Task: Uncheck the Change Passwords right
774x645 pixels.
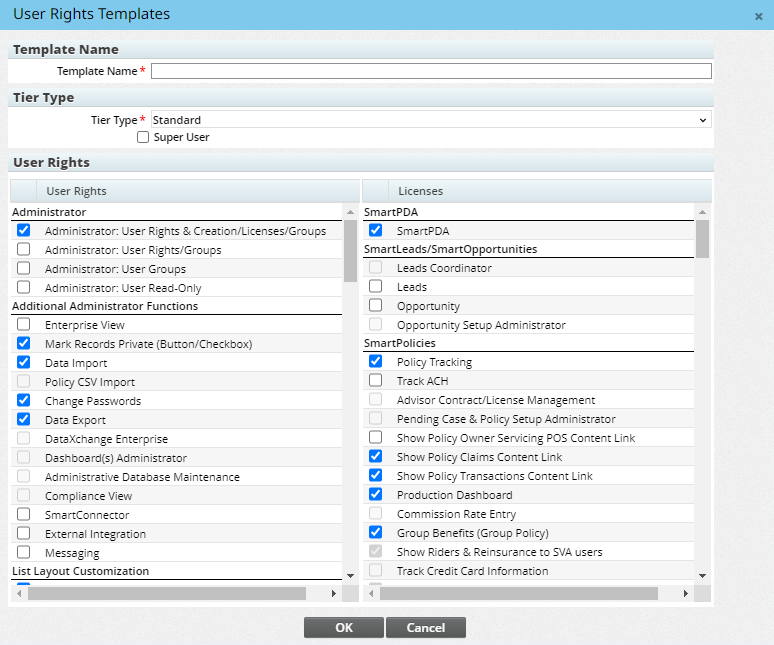Action: coord(23,400)
